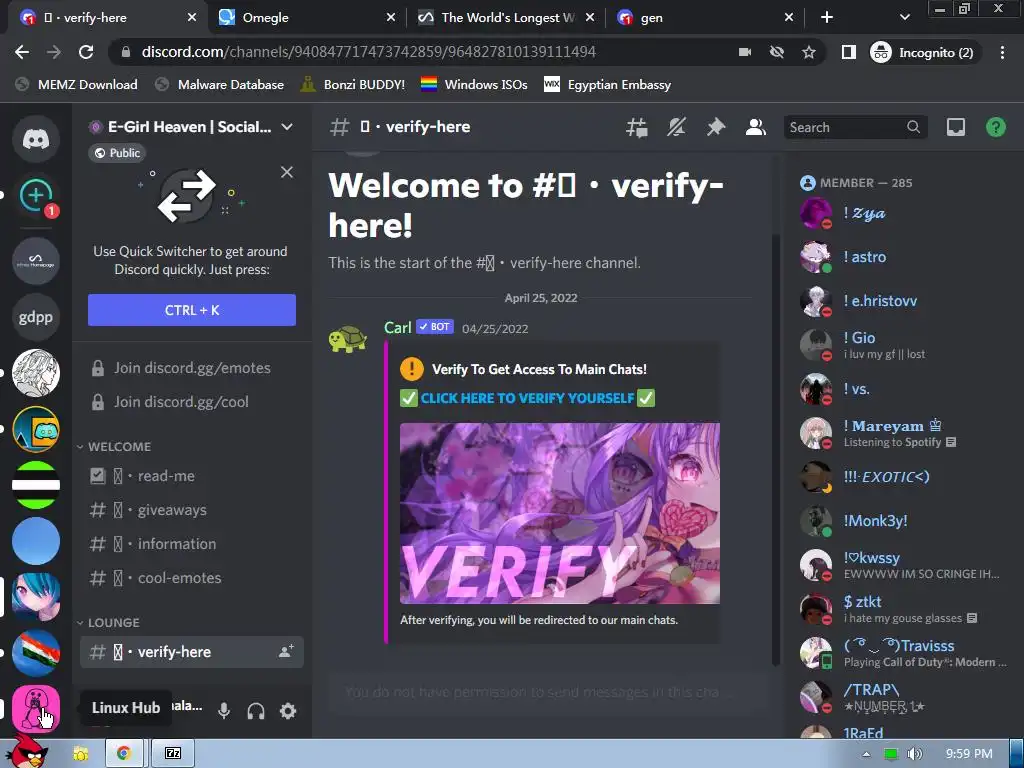Click the Add a Server plus icon
The height and width of the screenshot is (768, 1024).
coord(36,195)
